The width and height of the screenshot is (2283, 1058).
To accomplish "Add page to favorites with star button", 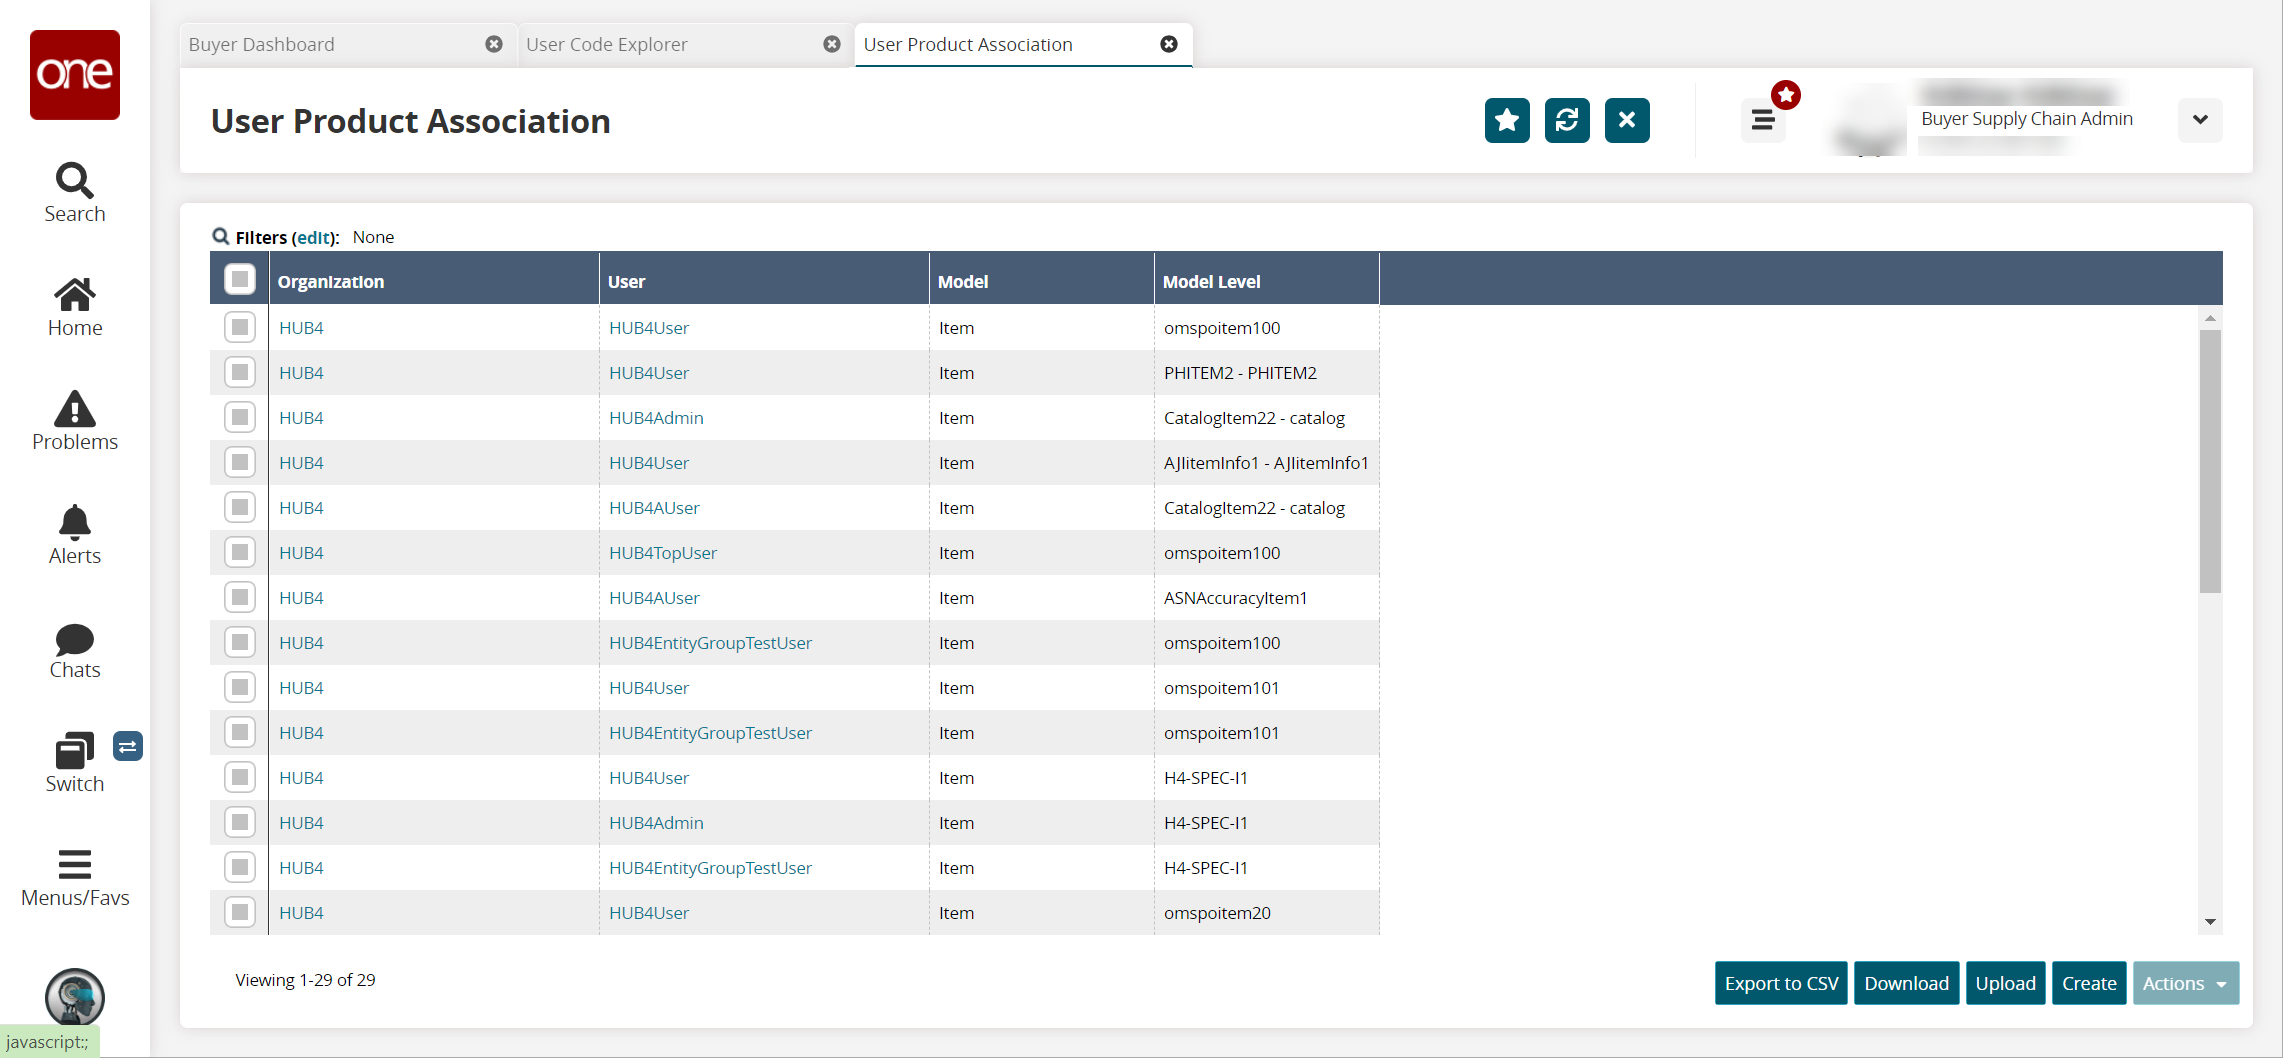I will (x=1506, y=121).
